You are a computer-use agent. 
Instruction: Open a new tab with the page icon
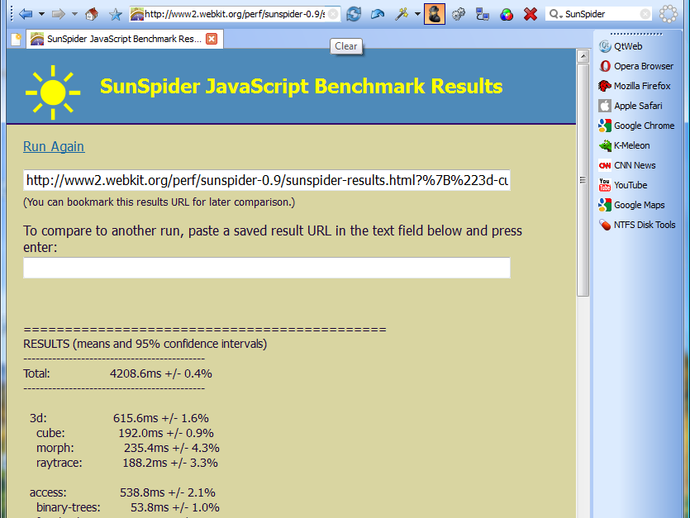coord(16,40)
